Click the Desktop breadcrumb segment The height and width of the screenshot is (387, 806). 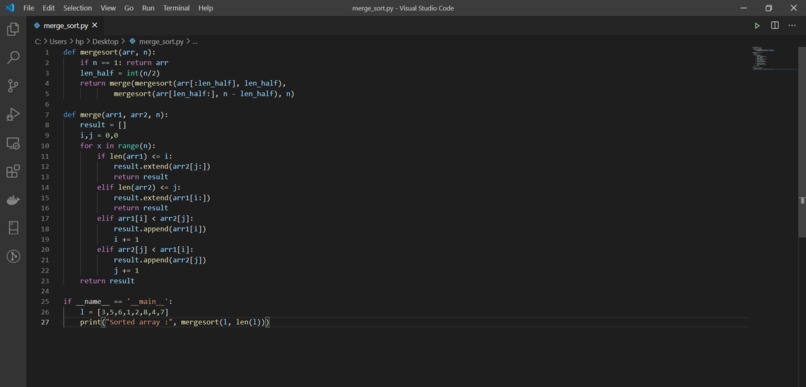click(x=105, y=42)
